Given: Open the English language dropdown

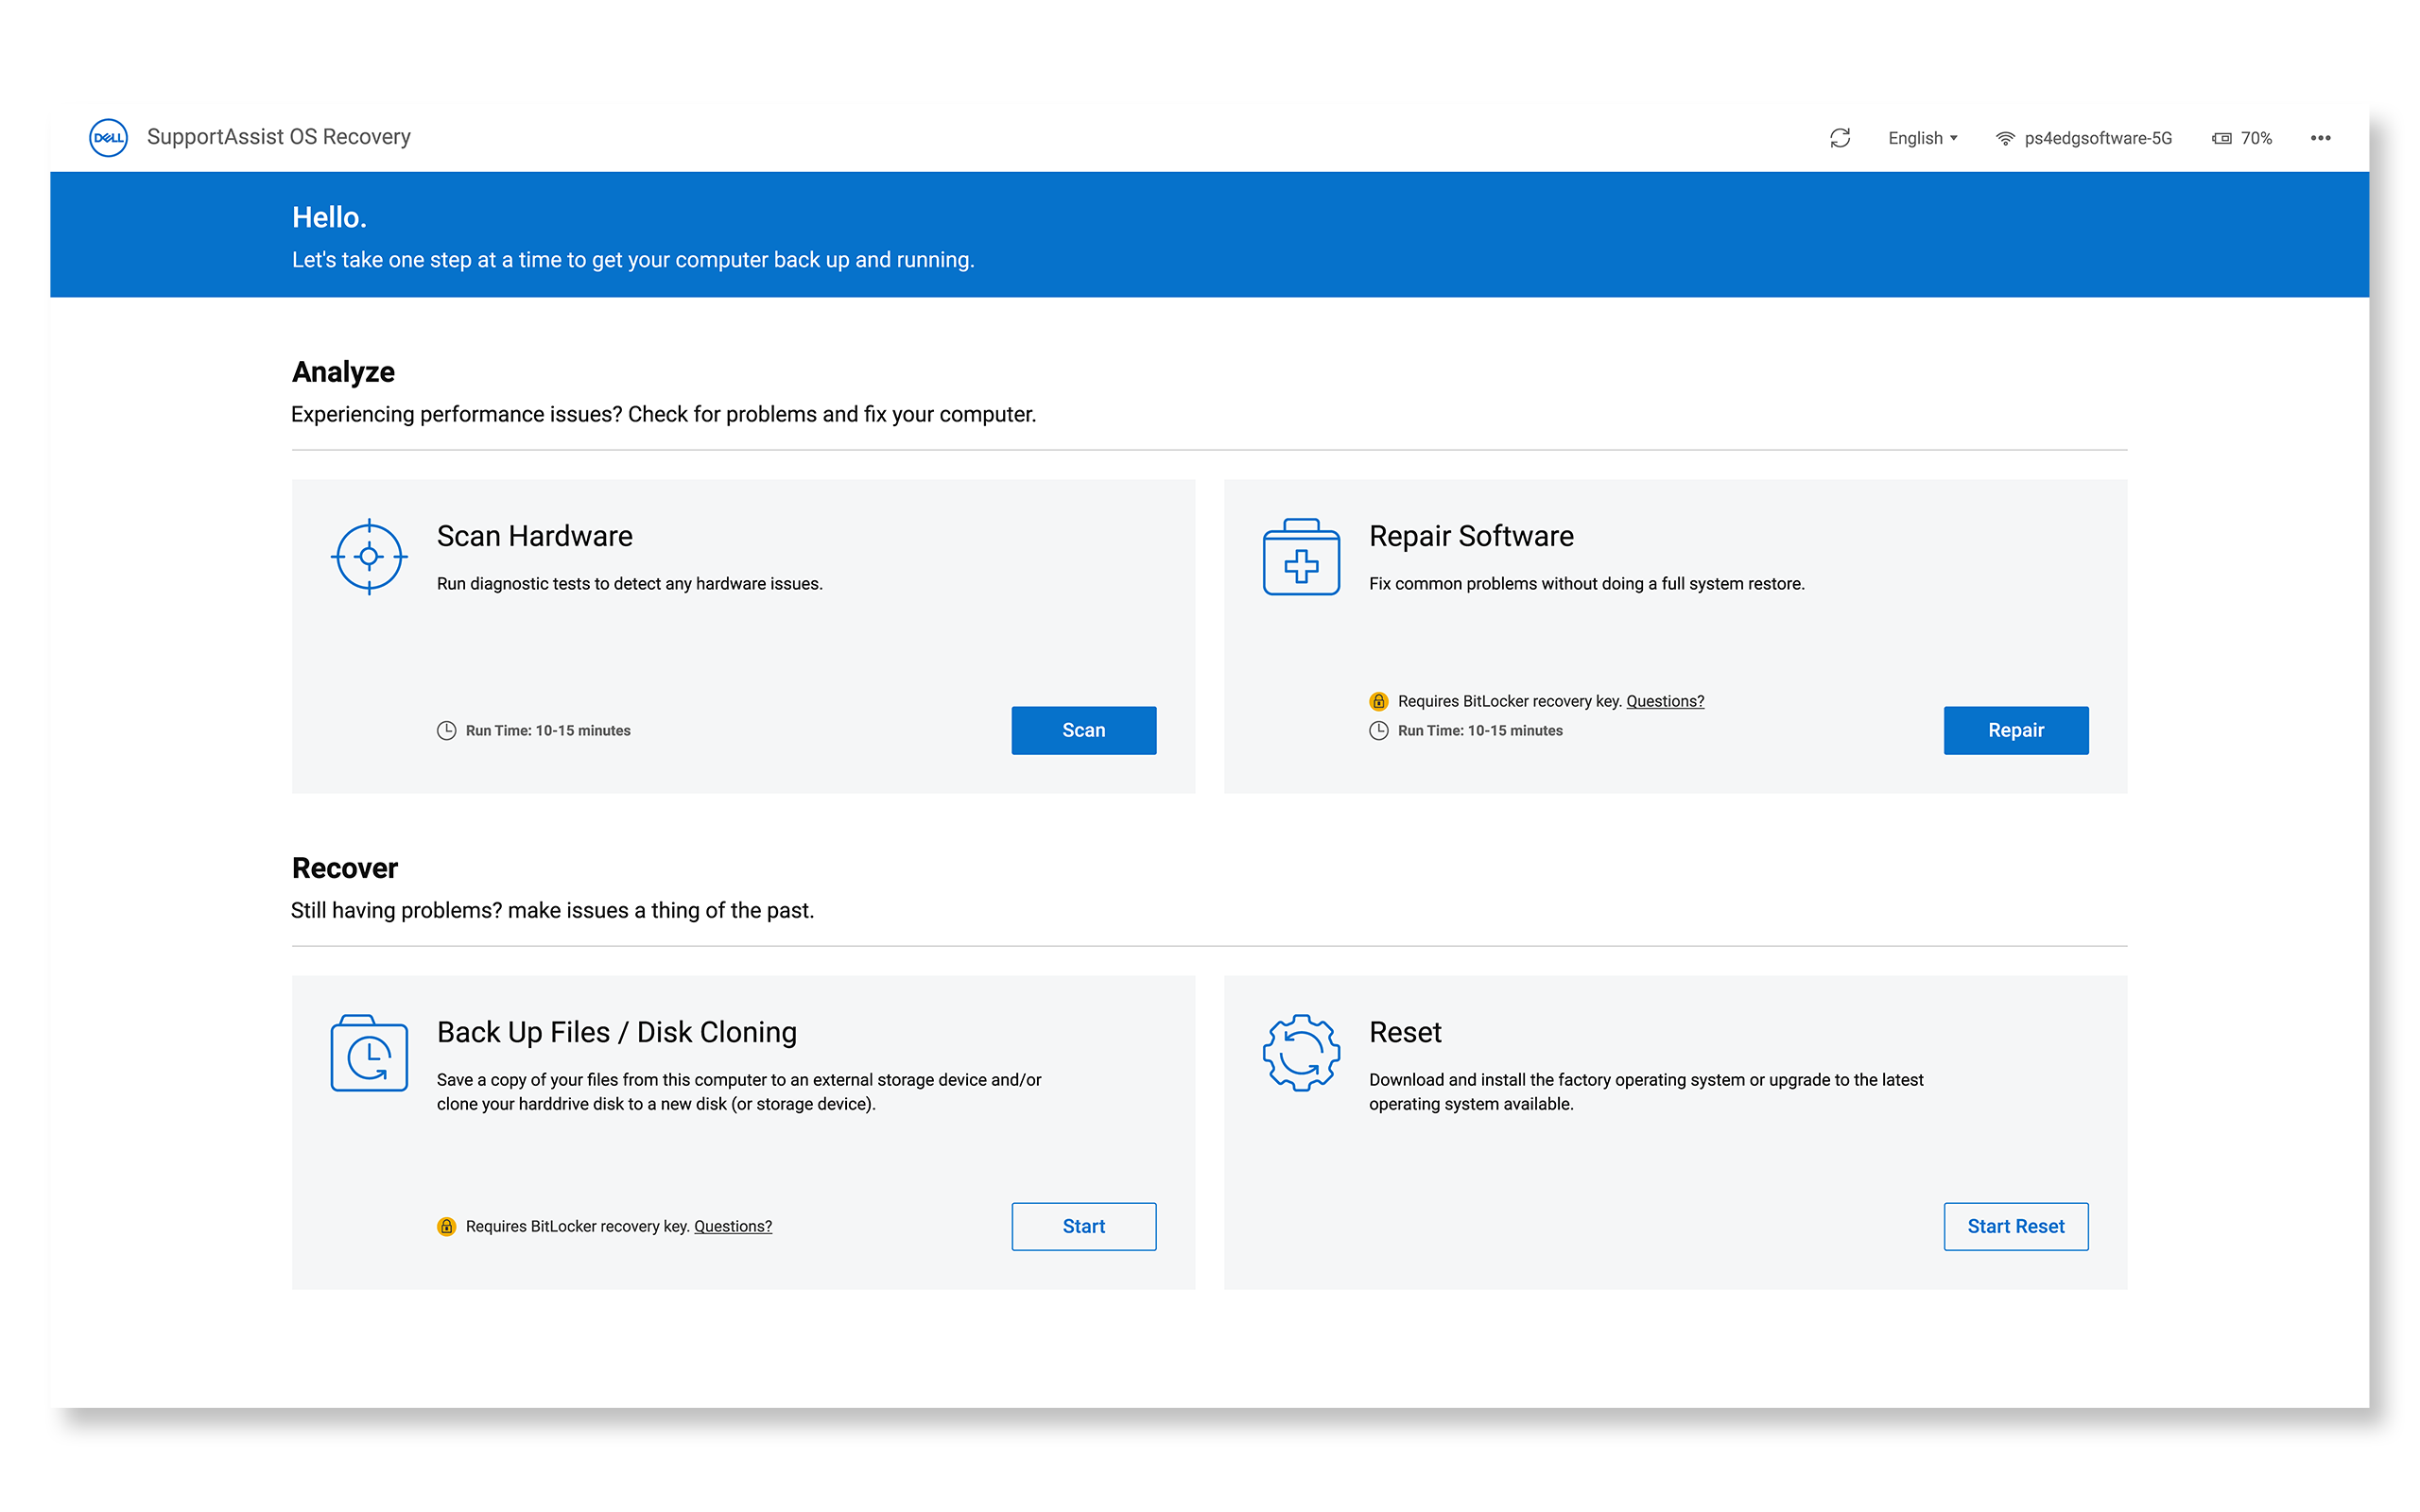Looking at the screenshot, I should coord(1922,138).
